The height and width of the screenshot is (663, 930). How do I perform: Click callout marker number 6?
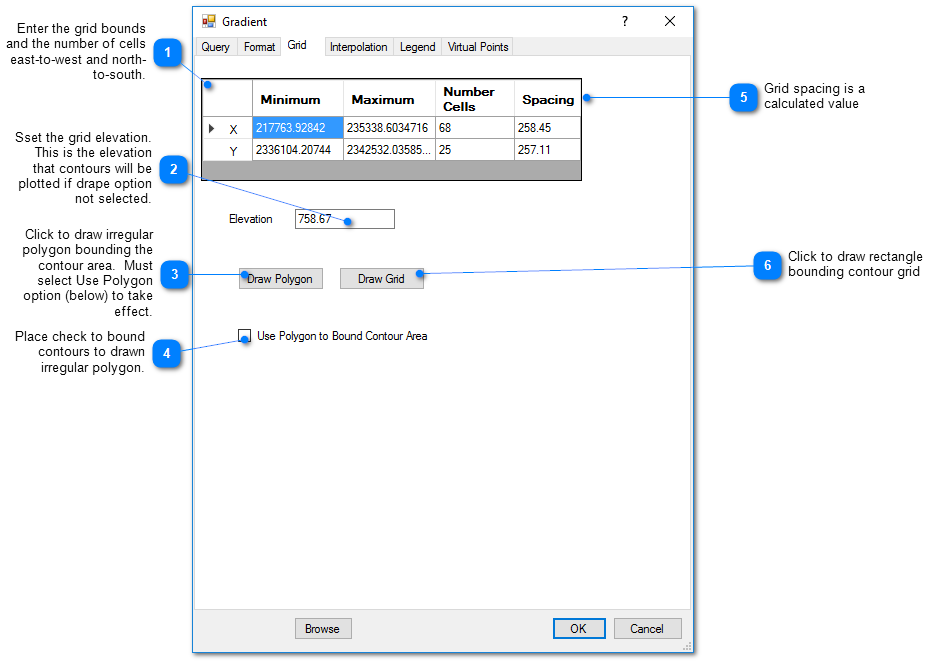767,265
